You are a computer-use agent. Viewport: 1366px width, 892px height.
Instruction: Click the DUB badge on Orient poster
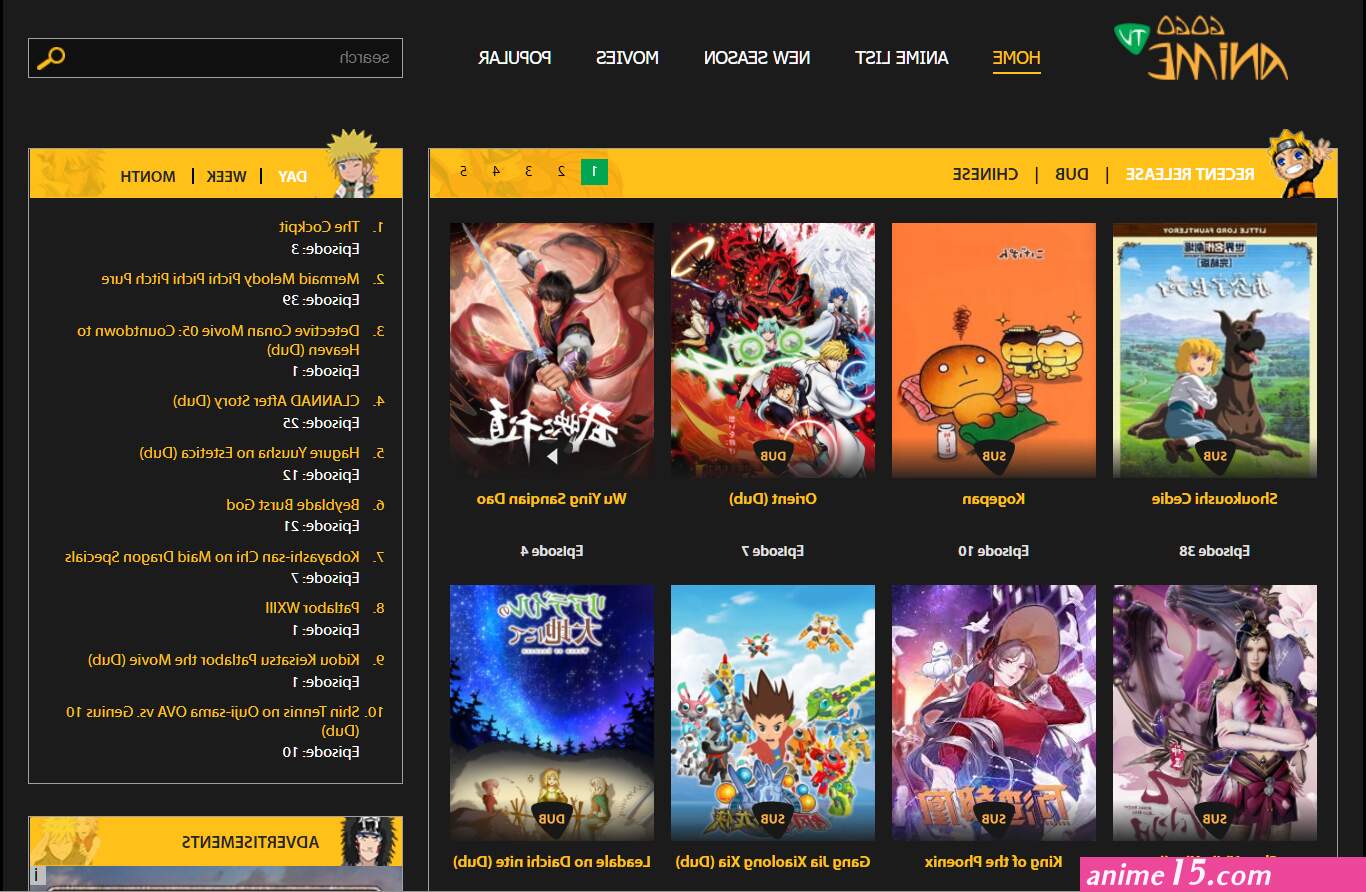coord(773,456)
